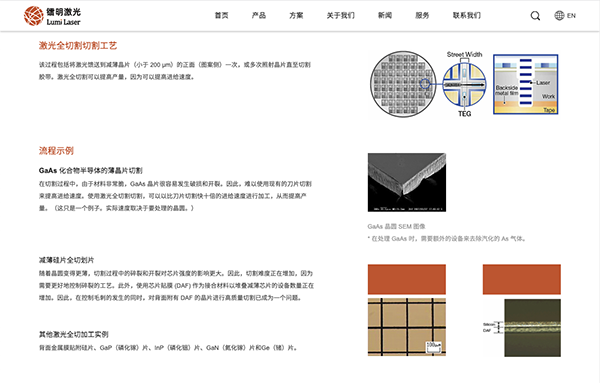Open the 关于我们 menu item
Image resolution: width=600 pixels, height=383 pixels.
pyautogui.click(x=341, y=15)
